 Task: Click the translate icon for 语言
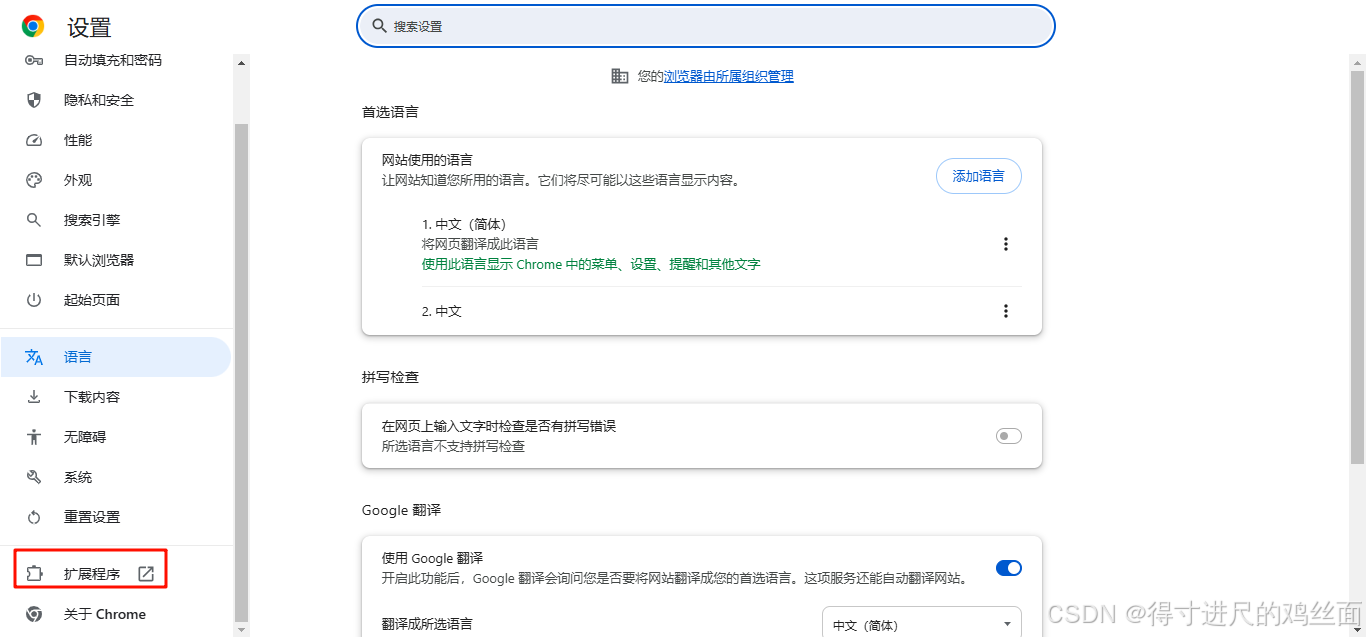pos(34,357)
